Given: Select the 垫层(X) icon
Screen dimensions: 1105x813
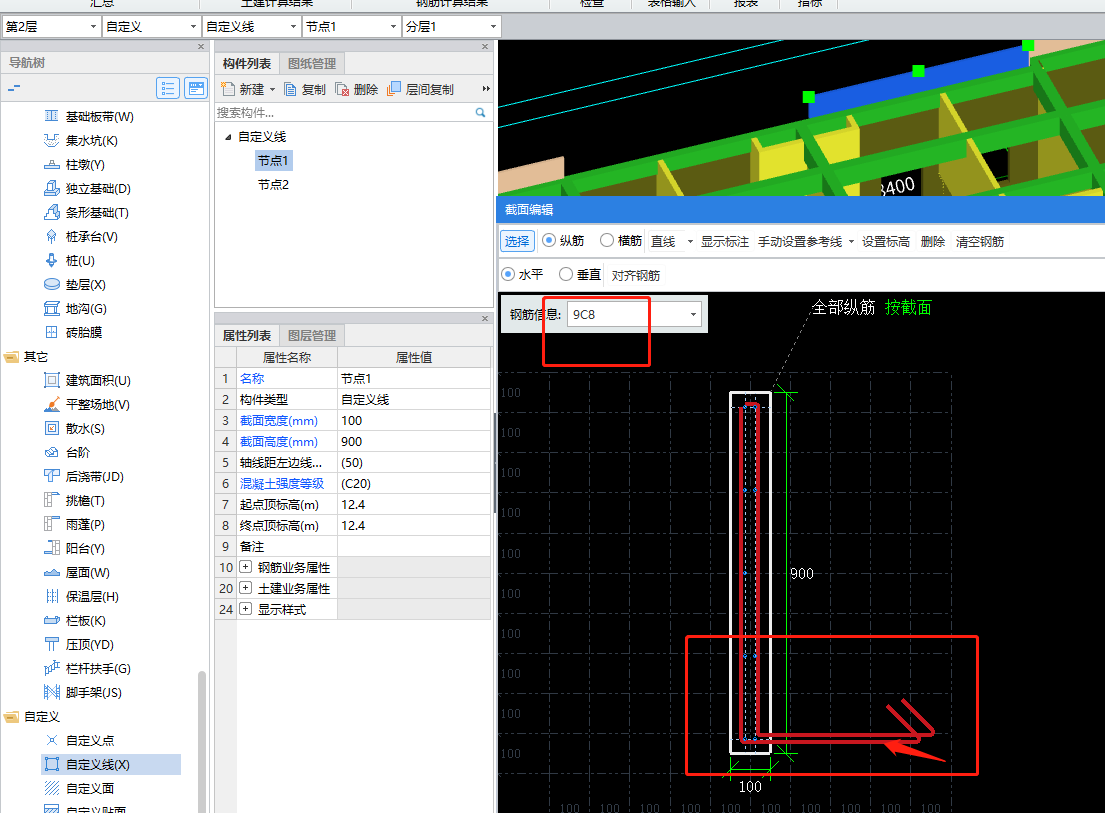Looking at the screenshot, I should (51, 284).
